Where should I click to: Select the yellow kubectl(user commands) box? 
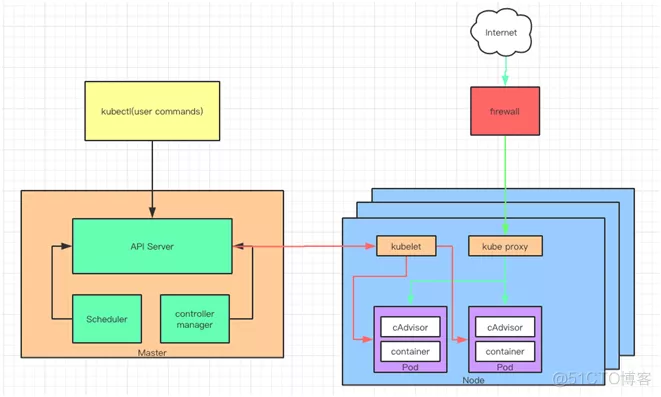pos(152,111)
